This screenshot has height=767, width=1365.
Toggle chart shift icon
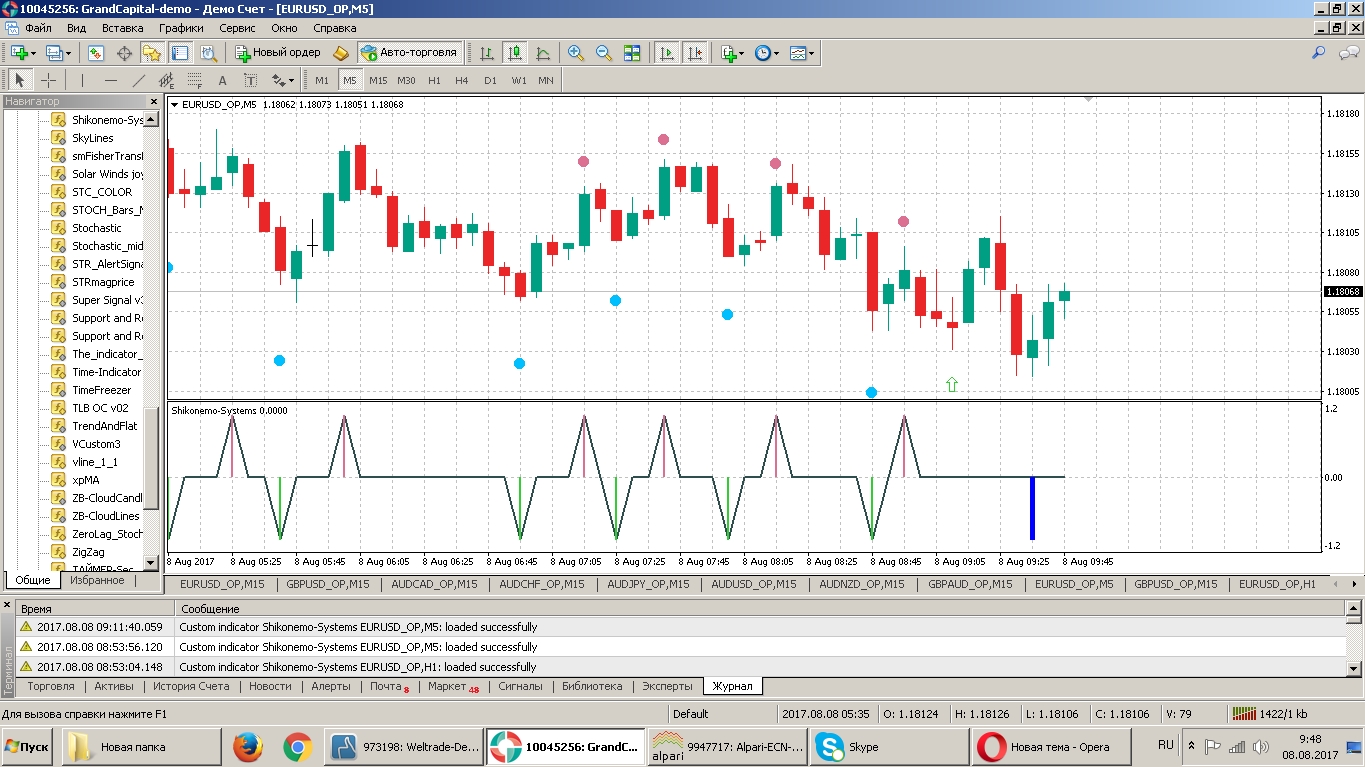(695, 53)
